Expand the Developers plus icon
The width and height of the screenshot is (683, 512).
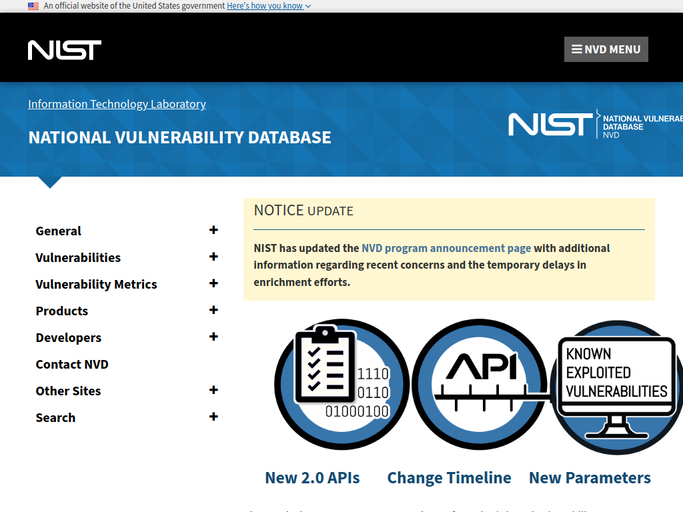pos(213,336)
